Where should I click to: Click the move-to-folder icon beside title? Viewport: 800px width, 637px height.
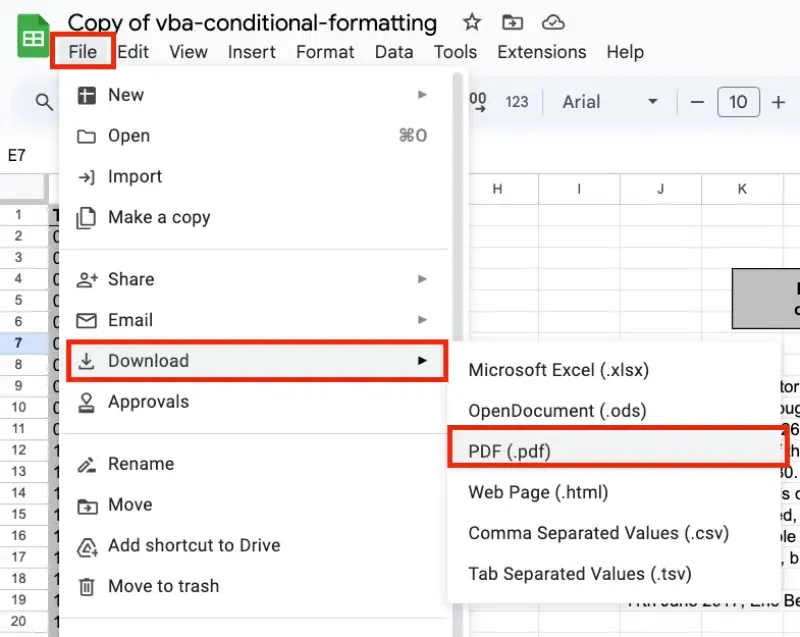pos(512,22)
